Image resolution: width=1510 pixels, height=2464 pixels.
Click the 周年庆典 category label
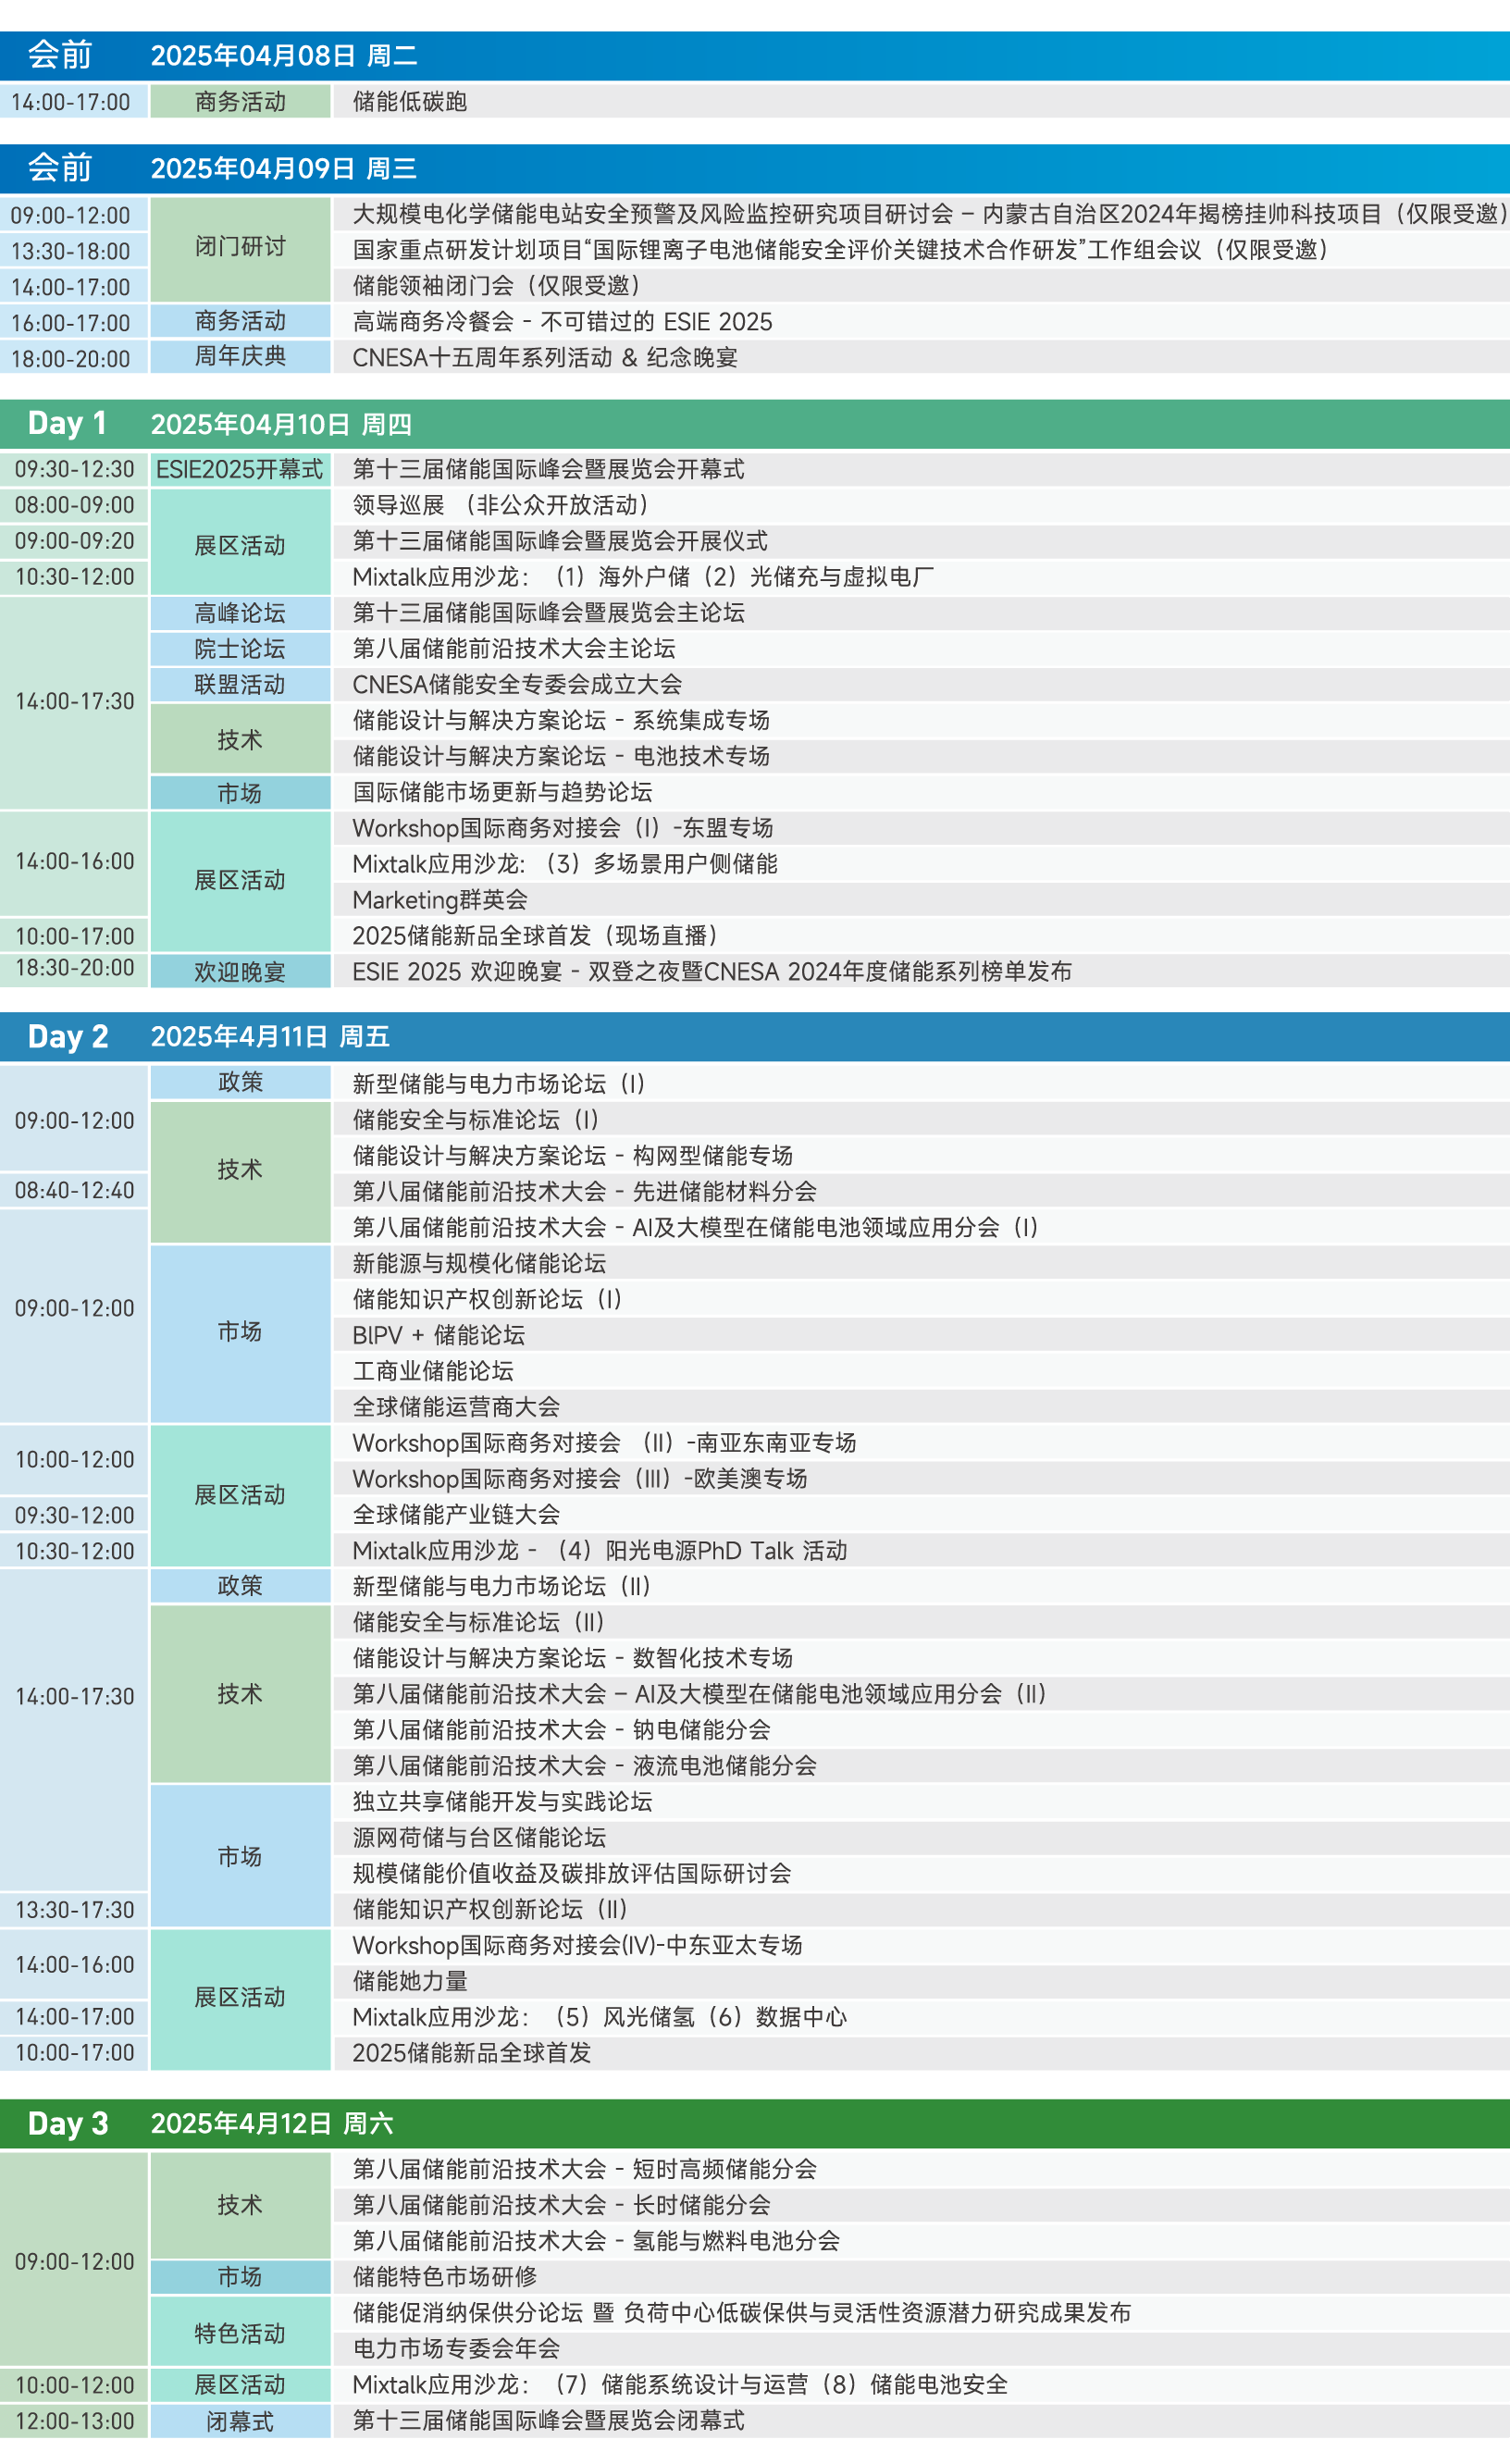pyautogui.click(x=240, y=357)
